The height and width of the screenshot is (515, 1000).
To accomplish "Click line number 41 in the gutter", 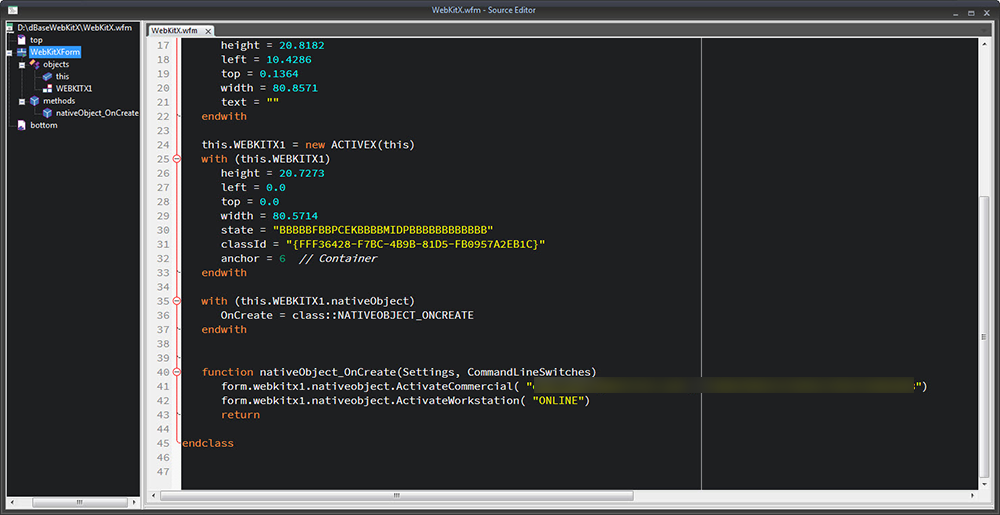I will (163, 386).
